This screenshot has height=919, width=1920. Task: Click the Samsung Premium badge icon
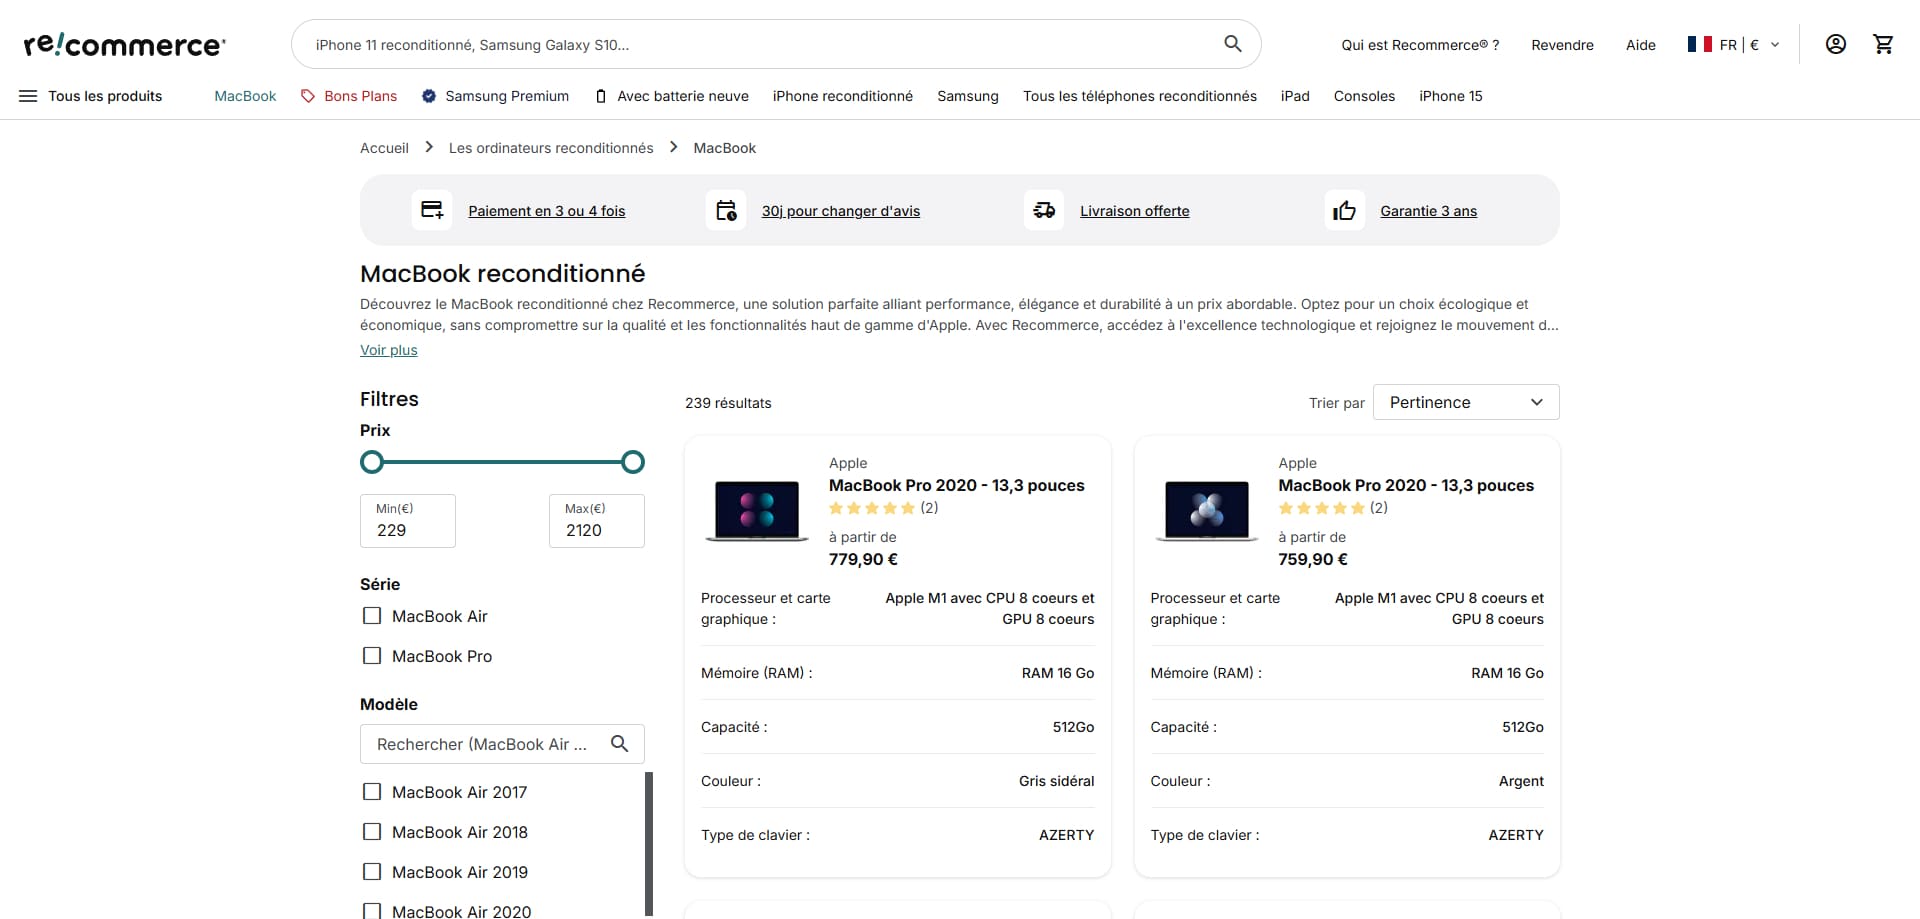(x=429, y=96)
